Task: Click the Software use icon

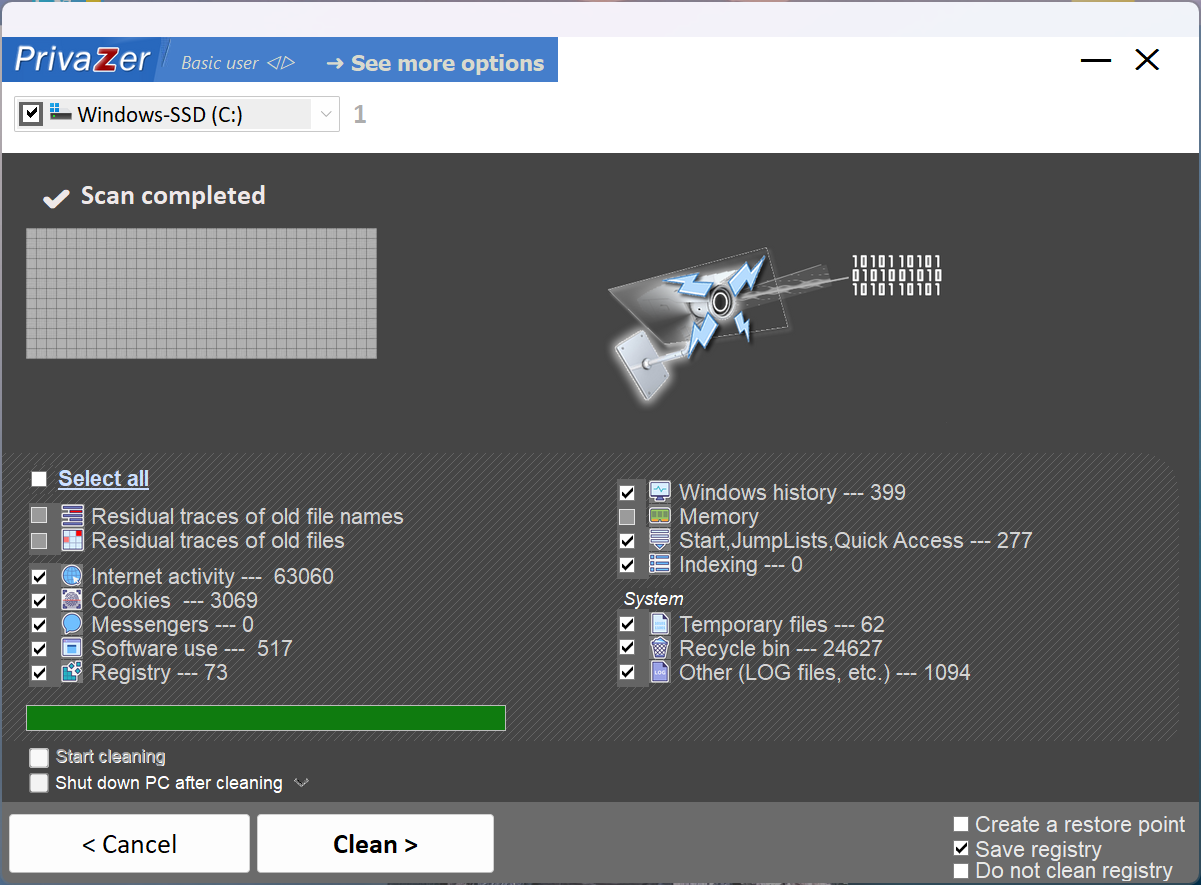Action: 72,648
